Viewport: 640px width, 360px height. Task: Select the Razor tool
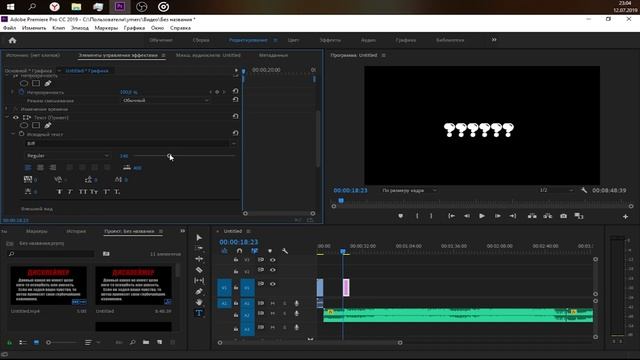[x=199, y=270]
